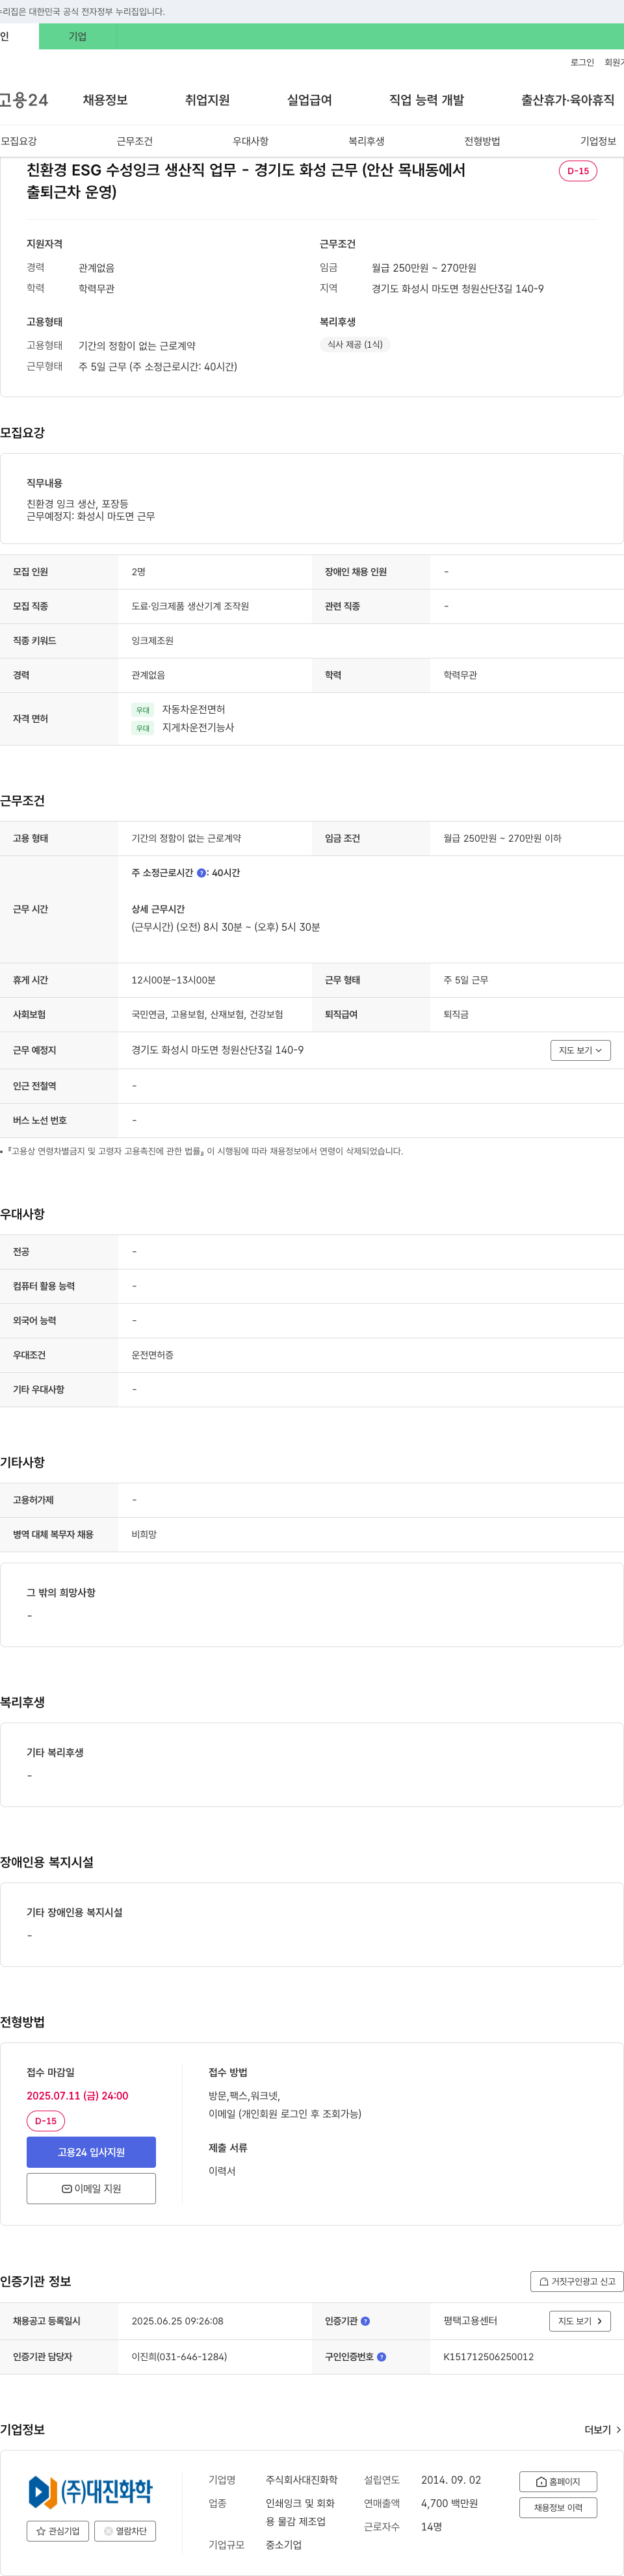Select 구인인증번호 value K151712506250012
The image size is (624, 2576).
pyautogui.click(x=488, y=2357)
